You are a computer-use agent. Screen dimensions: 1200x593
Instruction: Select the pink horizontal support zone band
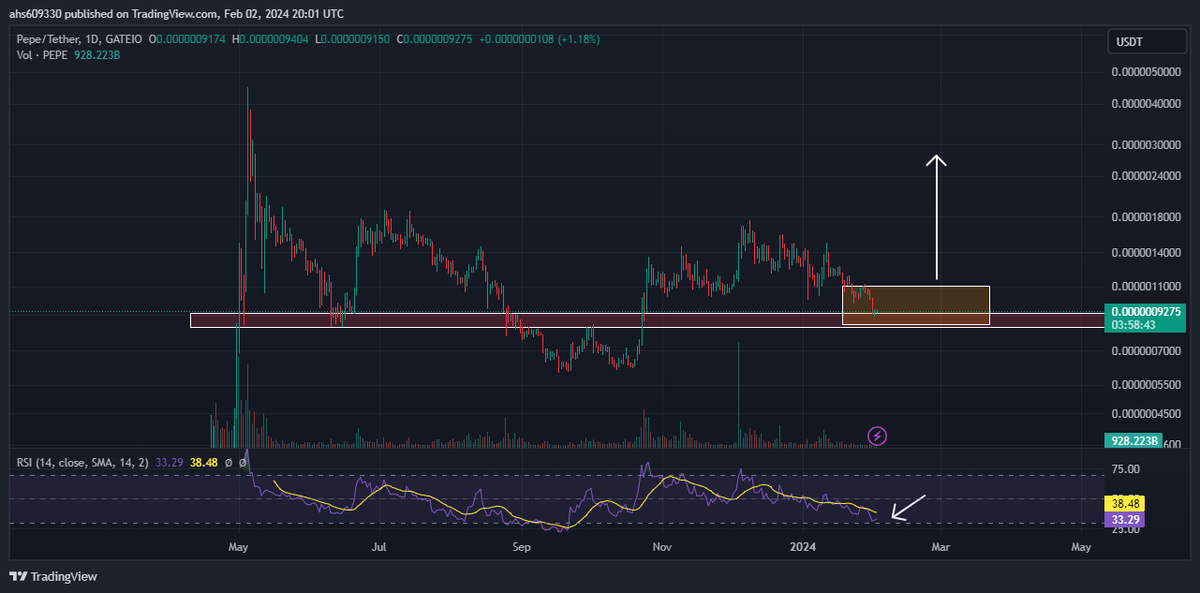500,320
